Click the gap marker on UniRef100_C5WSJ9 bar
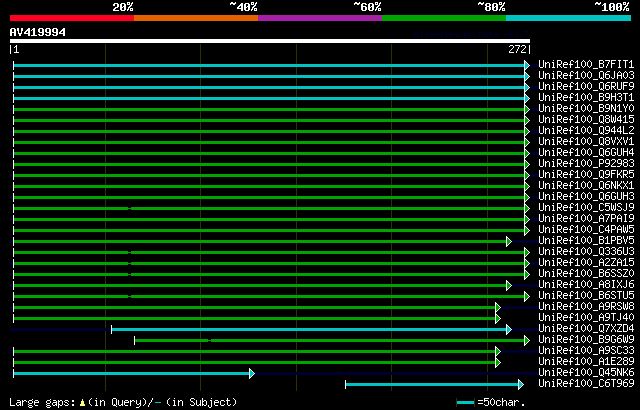 click(x=129, y=208)
